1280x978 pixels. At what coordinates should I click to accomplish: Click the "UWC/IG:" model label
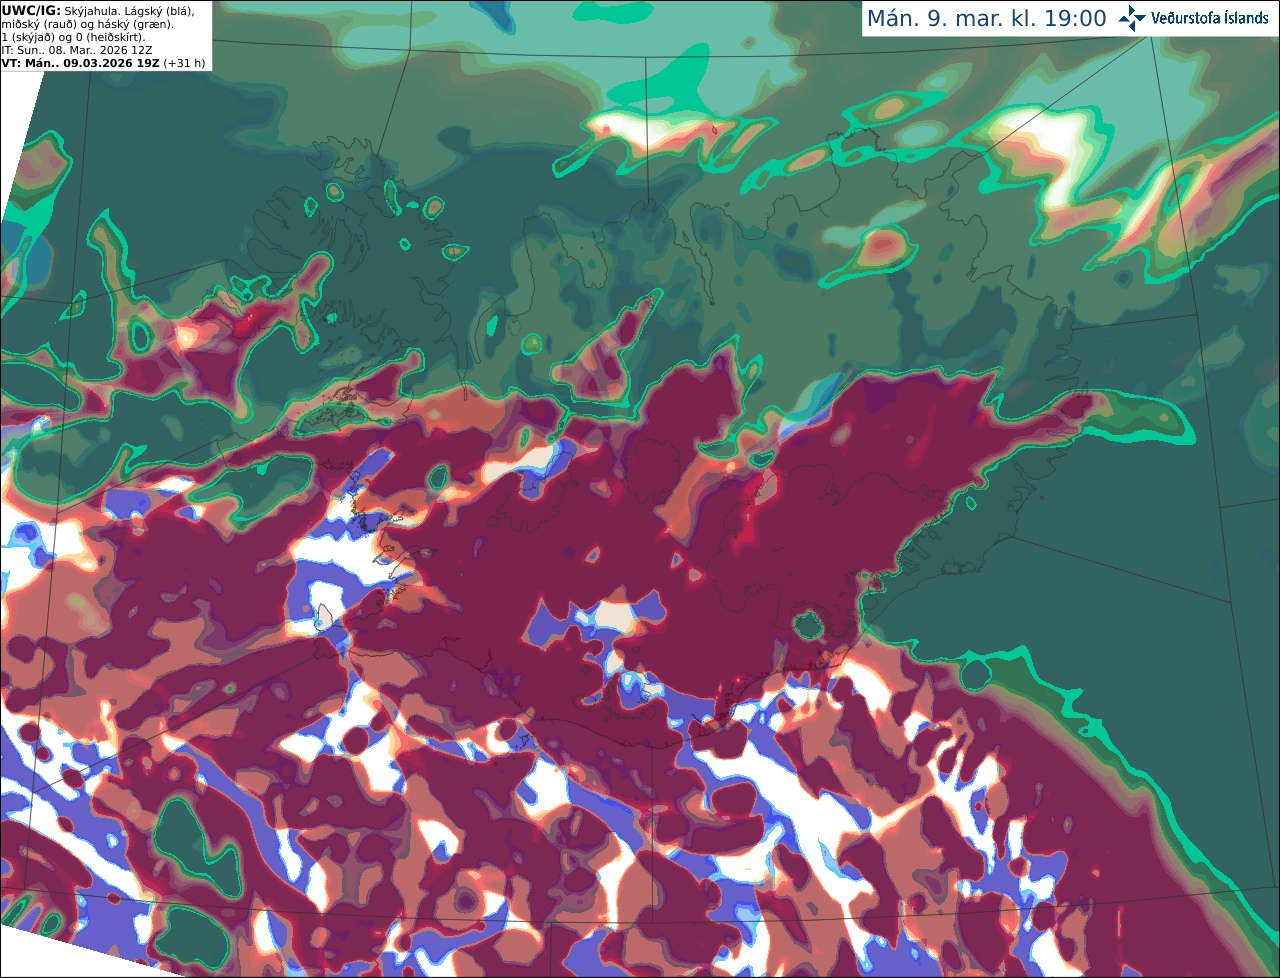click(x=31, y=10)
